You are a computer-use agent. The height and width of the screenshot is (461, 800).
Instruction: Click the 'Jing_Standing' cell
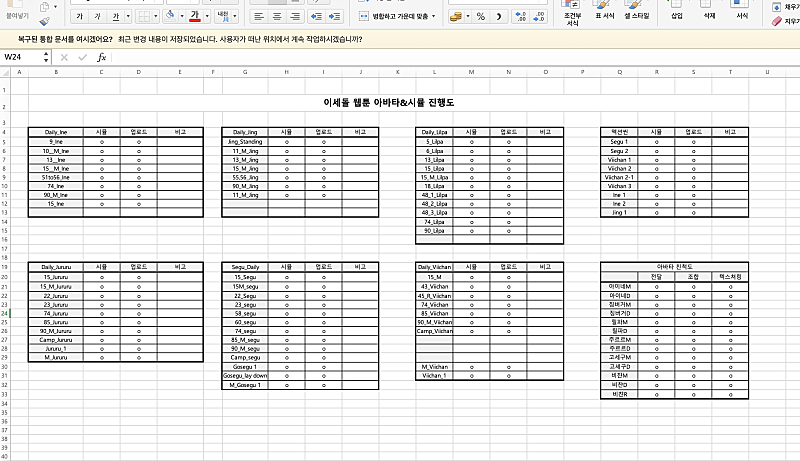click(x=245, y=142)
